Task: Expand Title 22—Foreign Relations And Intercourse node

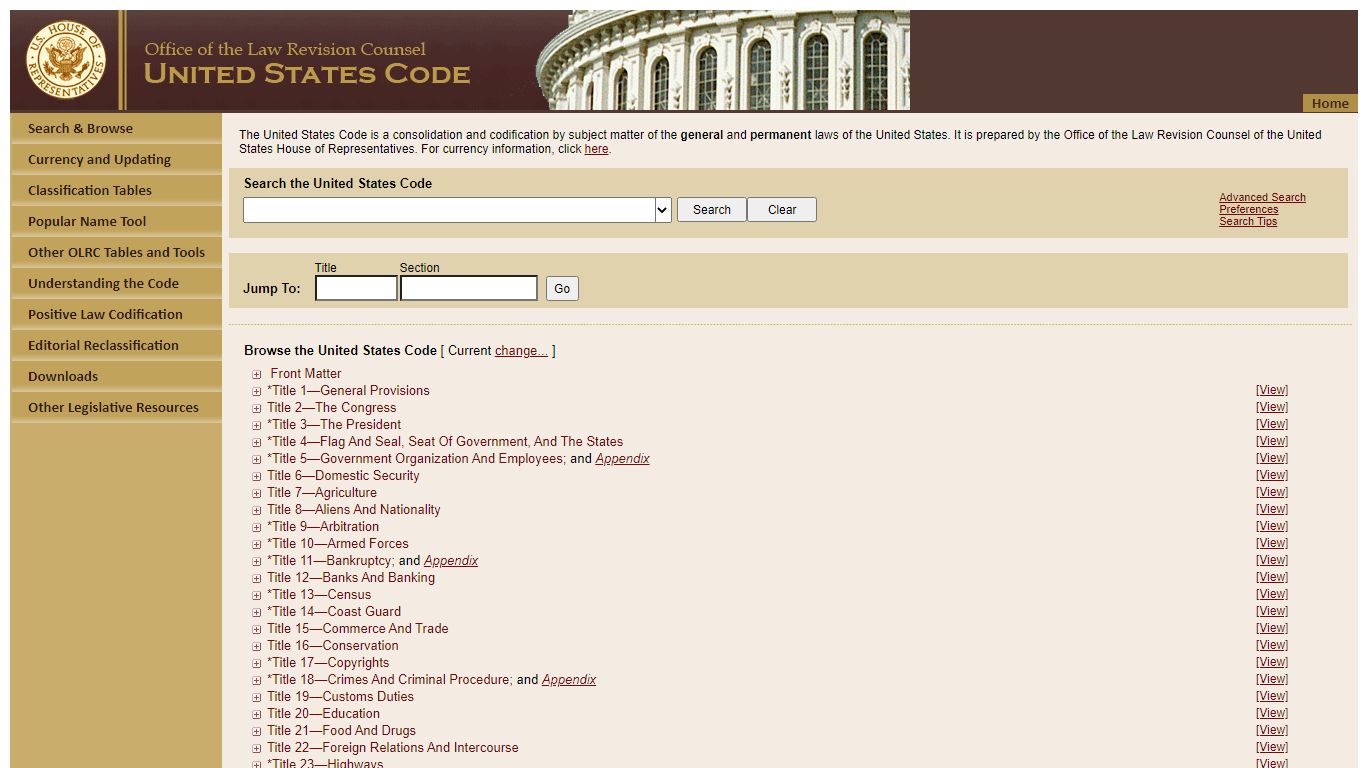Action: [x=257, y=749]
